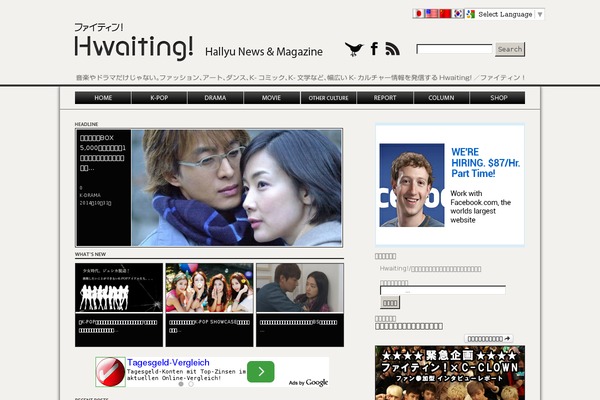This screenshot has width=600, height=400.
Task: Click the sidebar submit button below input
Action: [x=390, y=303]
